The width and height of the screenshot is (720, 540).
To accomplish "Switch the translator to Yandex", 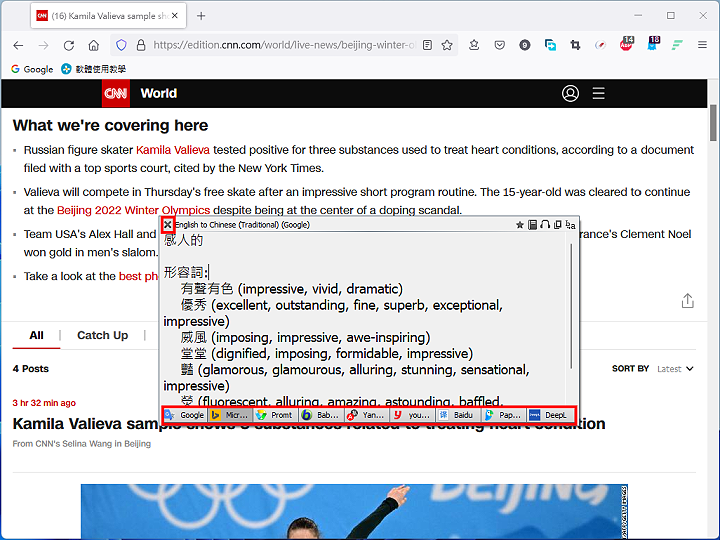I will [366, 415].
